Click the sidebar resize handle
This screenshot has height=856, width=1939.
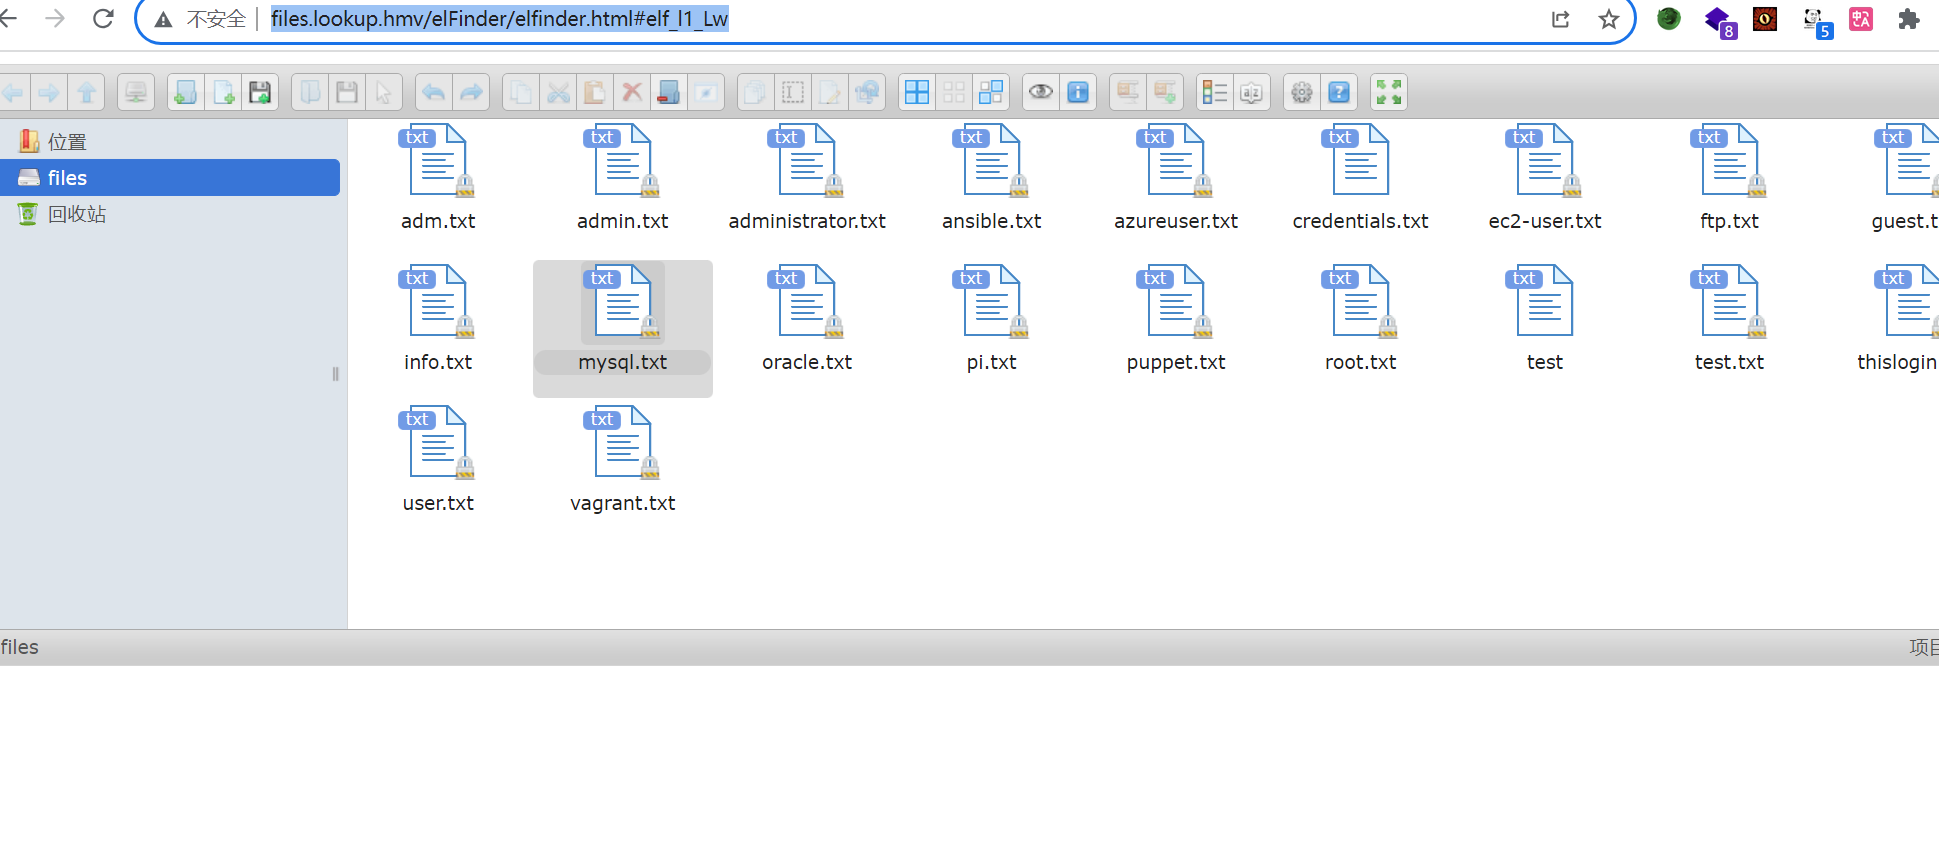tap(336, 374)
